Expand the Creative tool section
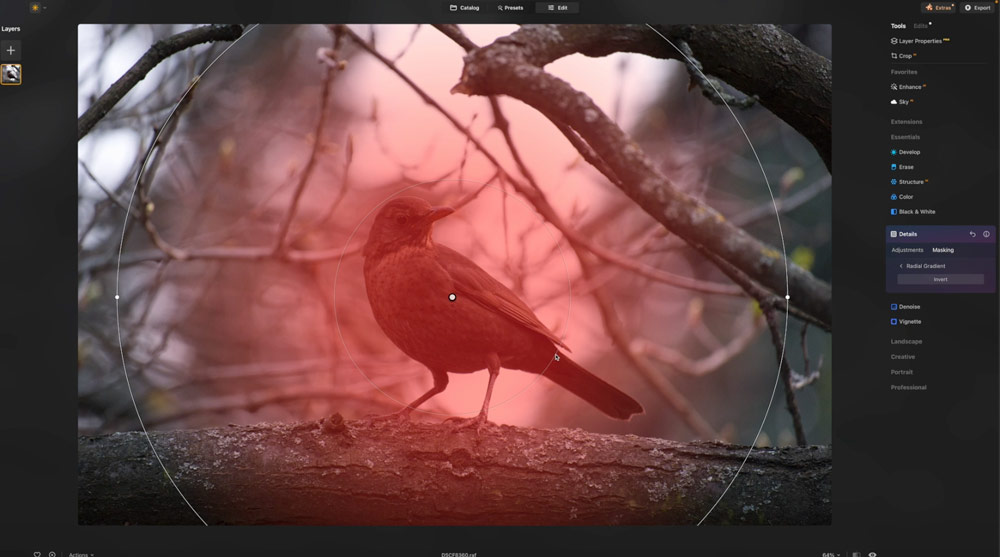The image size is (1000, 557). [x=902, y=357]
